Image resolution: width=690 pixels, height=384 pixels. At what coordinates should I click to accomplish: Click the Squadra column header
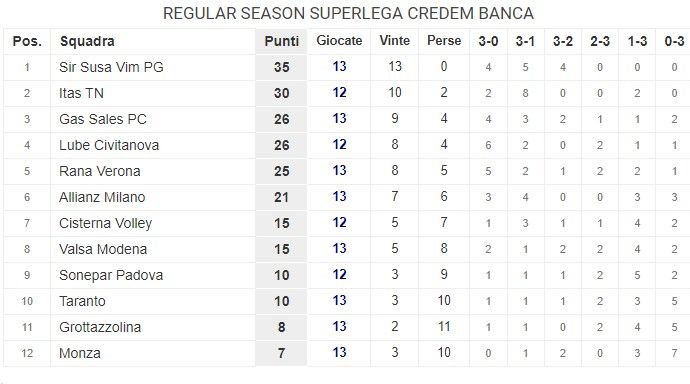click(87, 41)
